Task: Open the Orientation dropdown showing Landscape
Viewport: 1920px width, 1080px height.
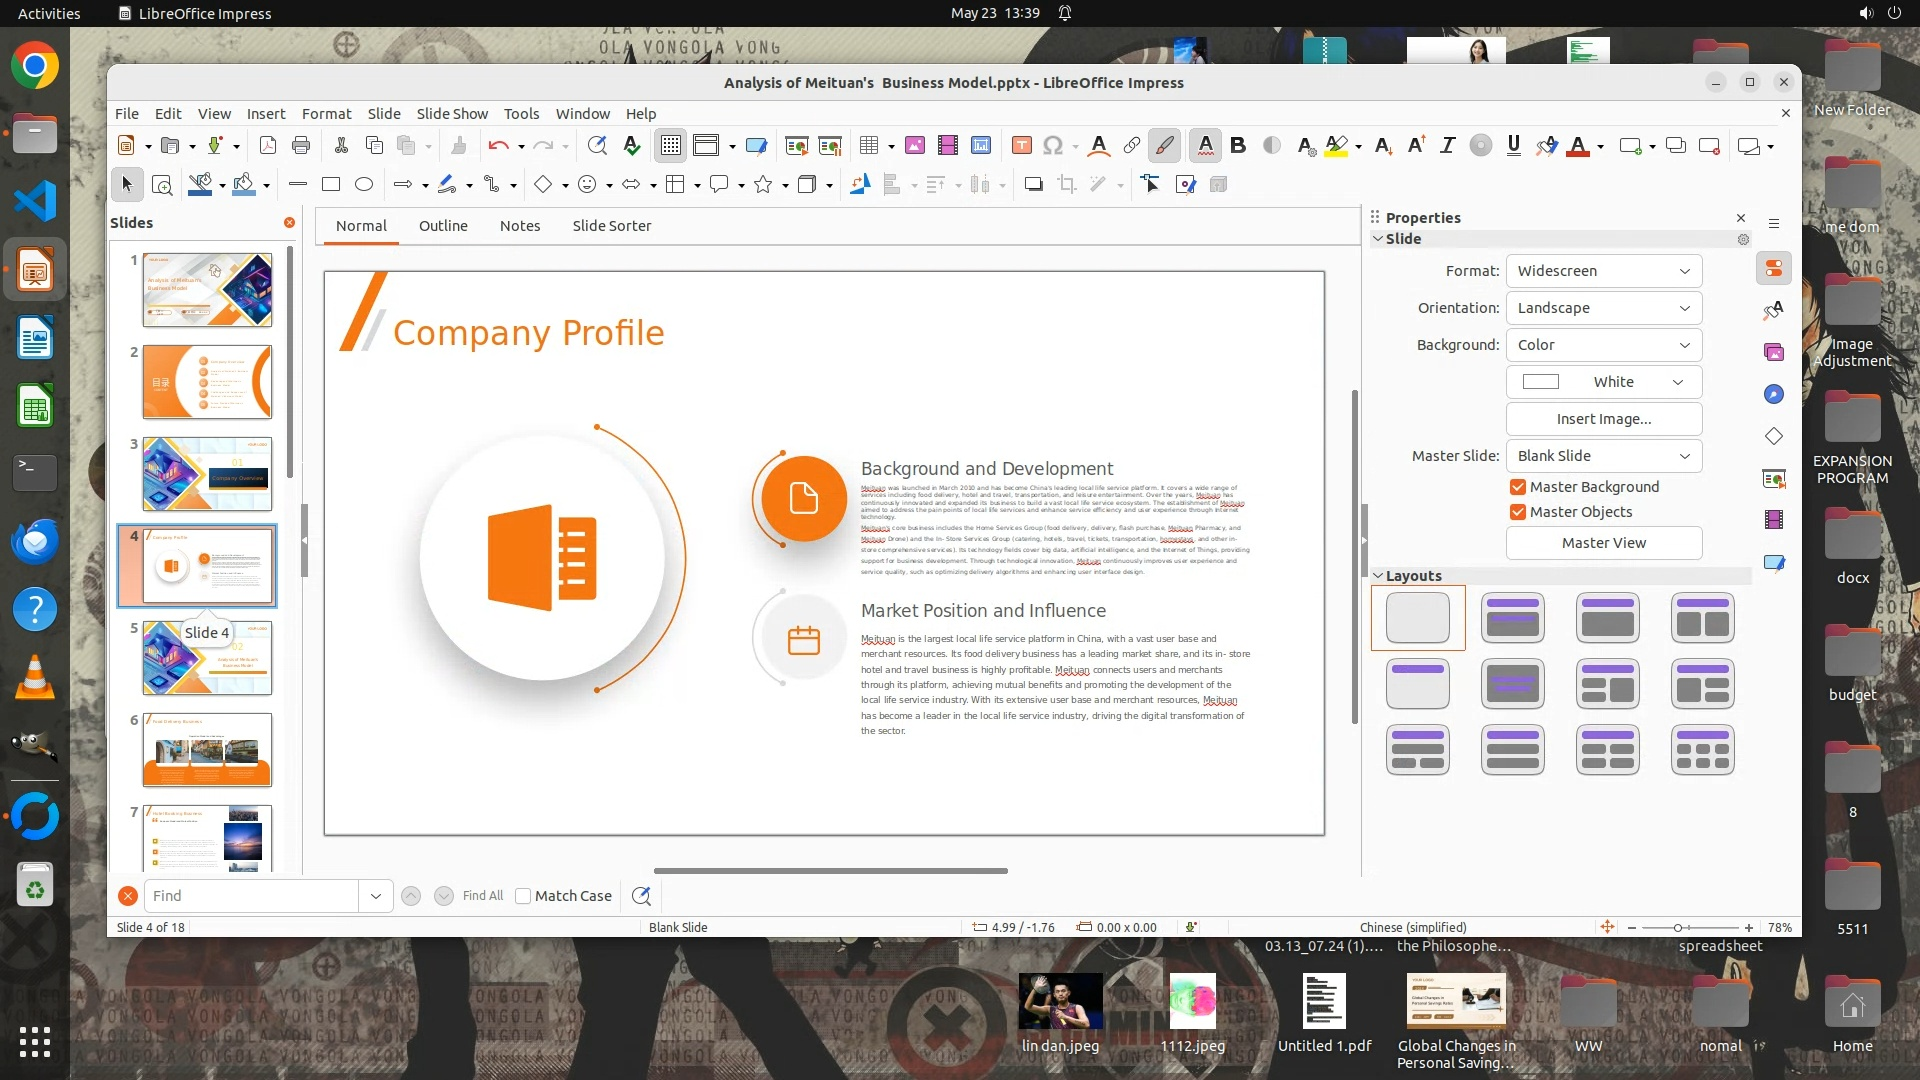Action: [1603, 308]
